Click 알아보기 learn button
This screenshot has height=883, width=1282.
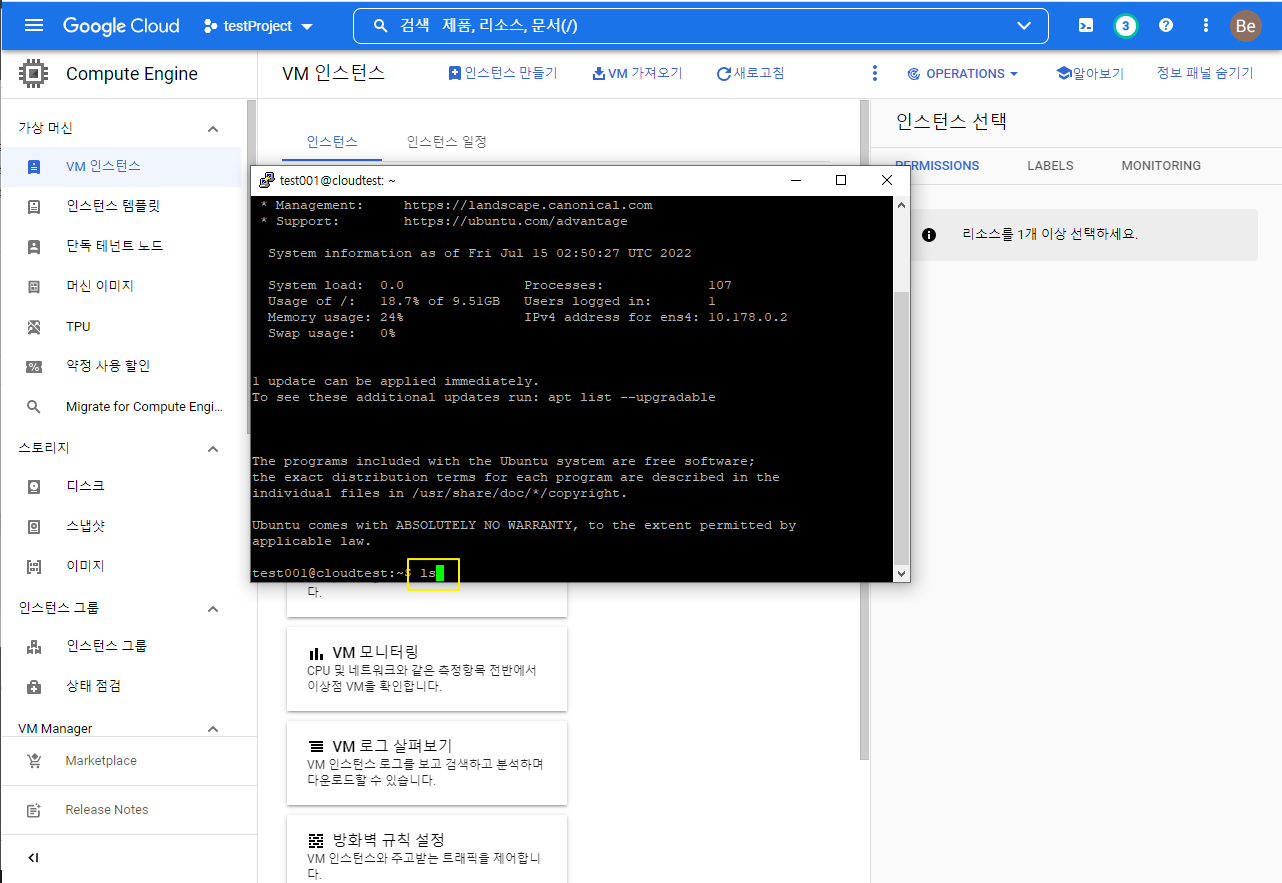click(x=1090, y=73)
